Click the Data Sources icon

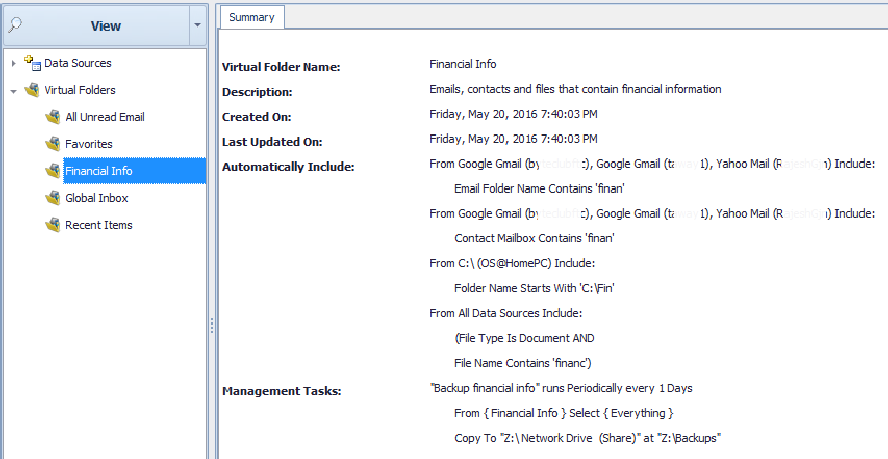32,63
